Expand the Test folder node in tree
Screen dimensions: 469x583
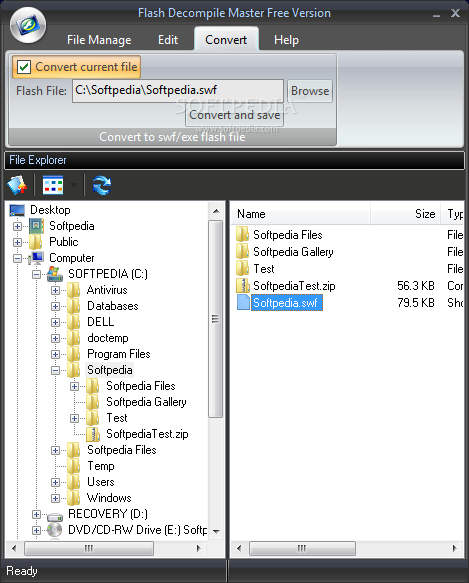pyautogui.click(x=74, y=418)
